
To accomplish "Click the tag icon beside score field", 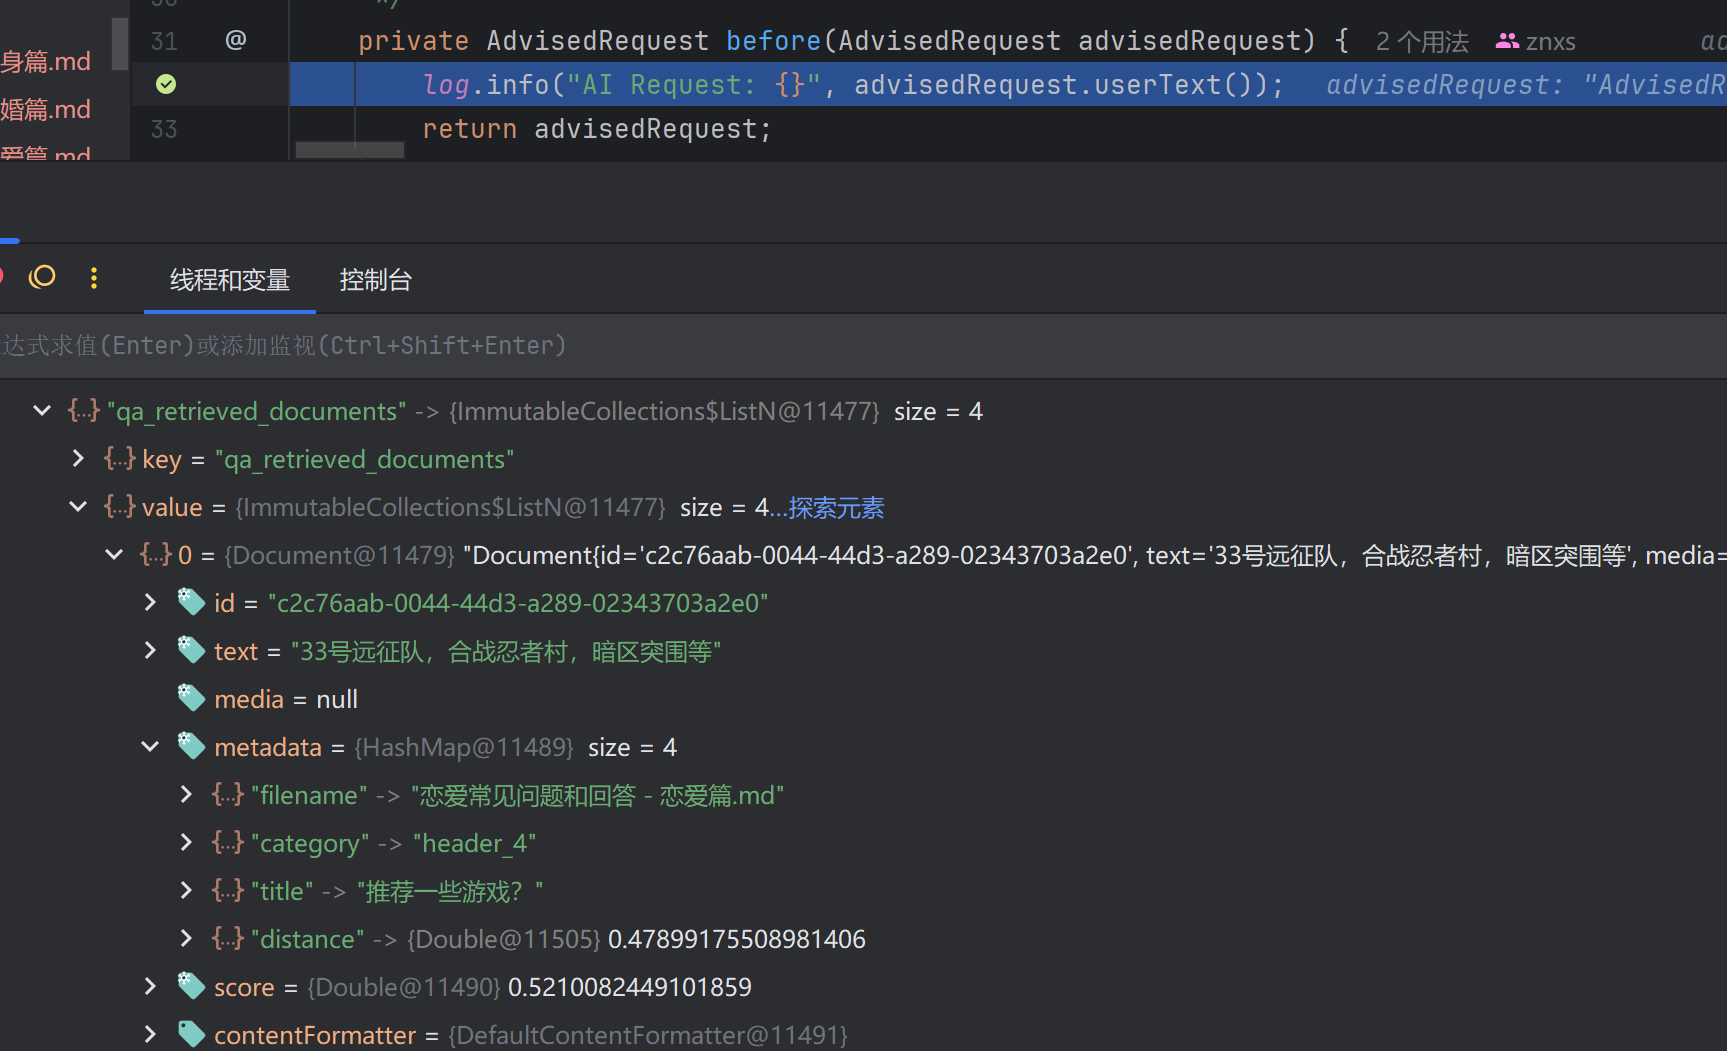I will [191, 986].
